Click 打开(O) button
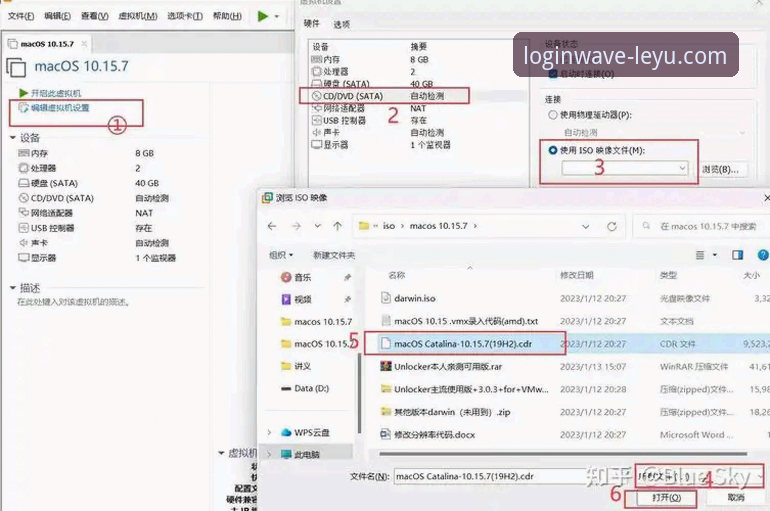Viewport: 770px width, 511px height. 666,498
